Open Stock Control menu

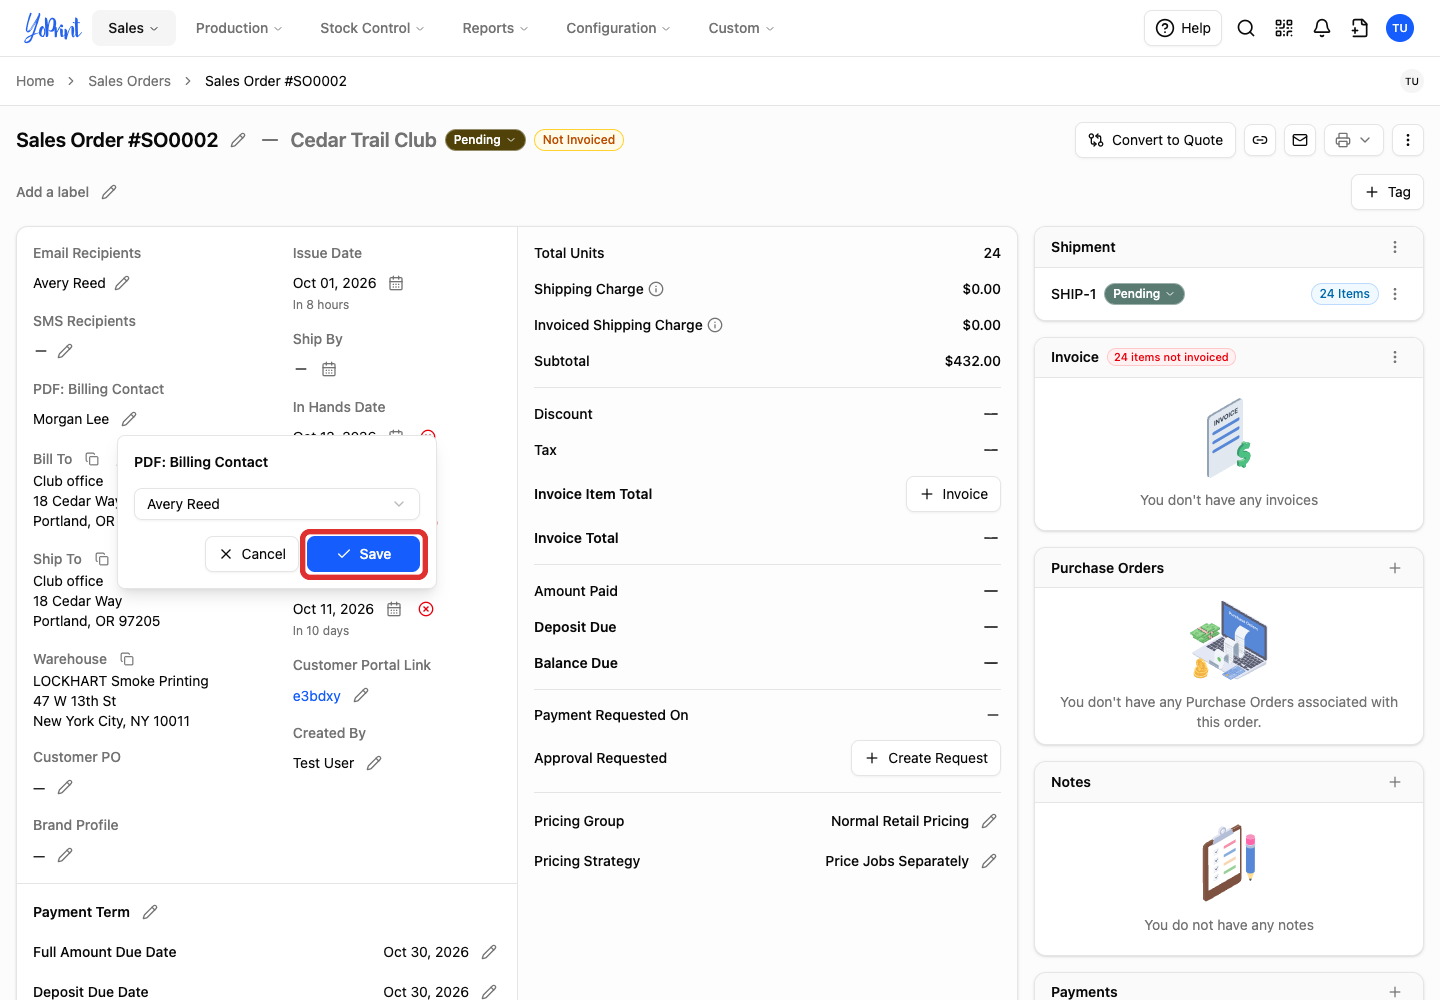click(x=372, y=28)
